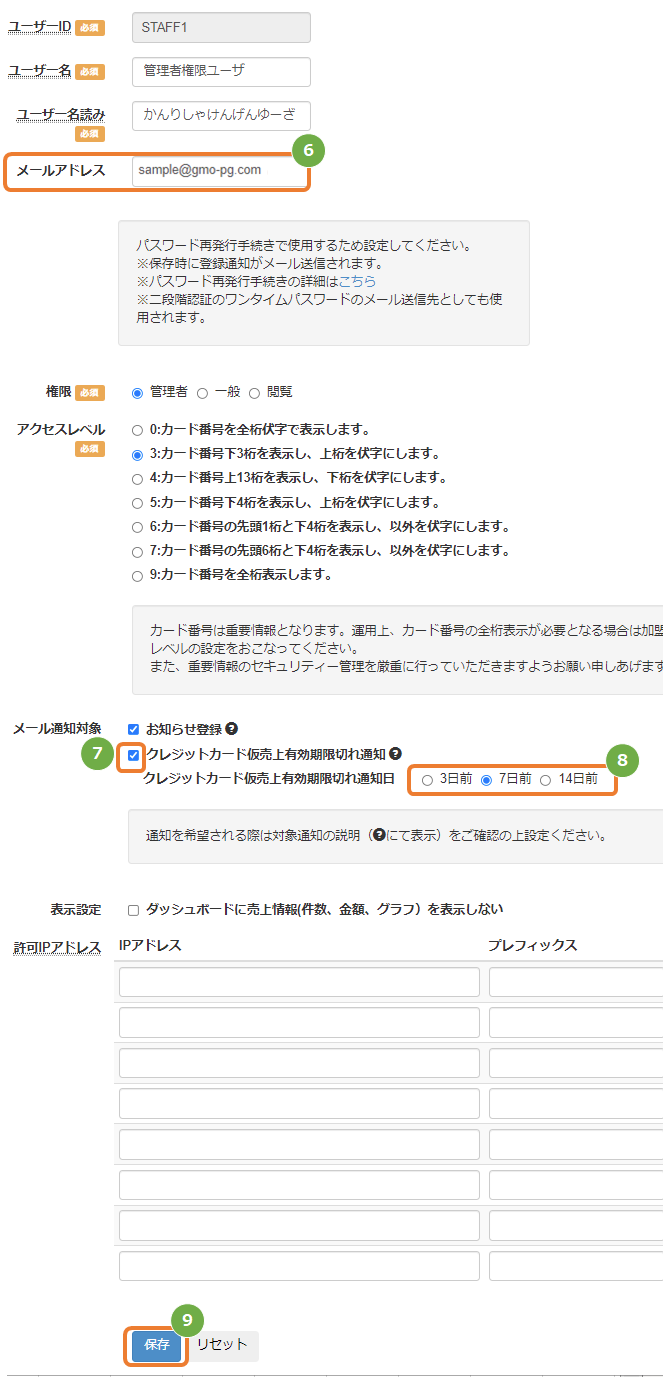
Task: Click the ユーザー名読み input field
Action: coord(221,115)
